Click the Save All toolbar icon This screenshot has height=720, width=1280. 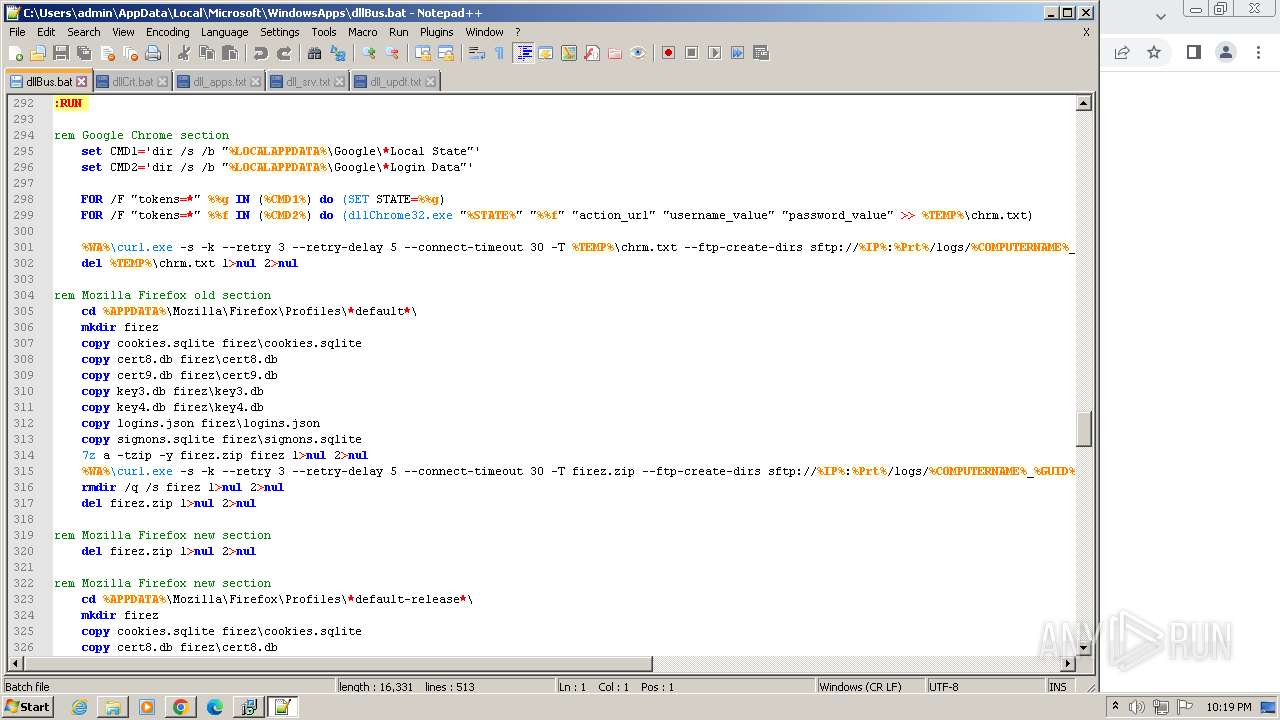pos(84,53)
